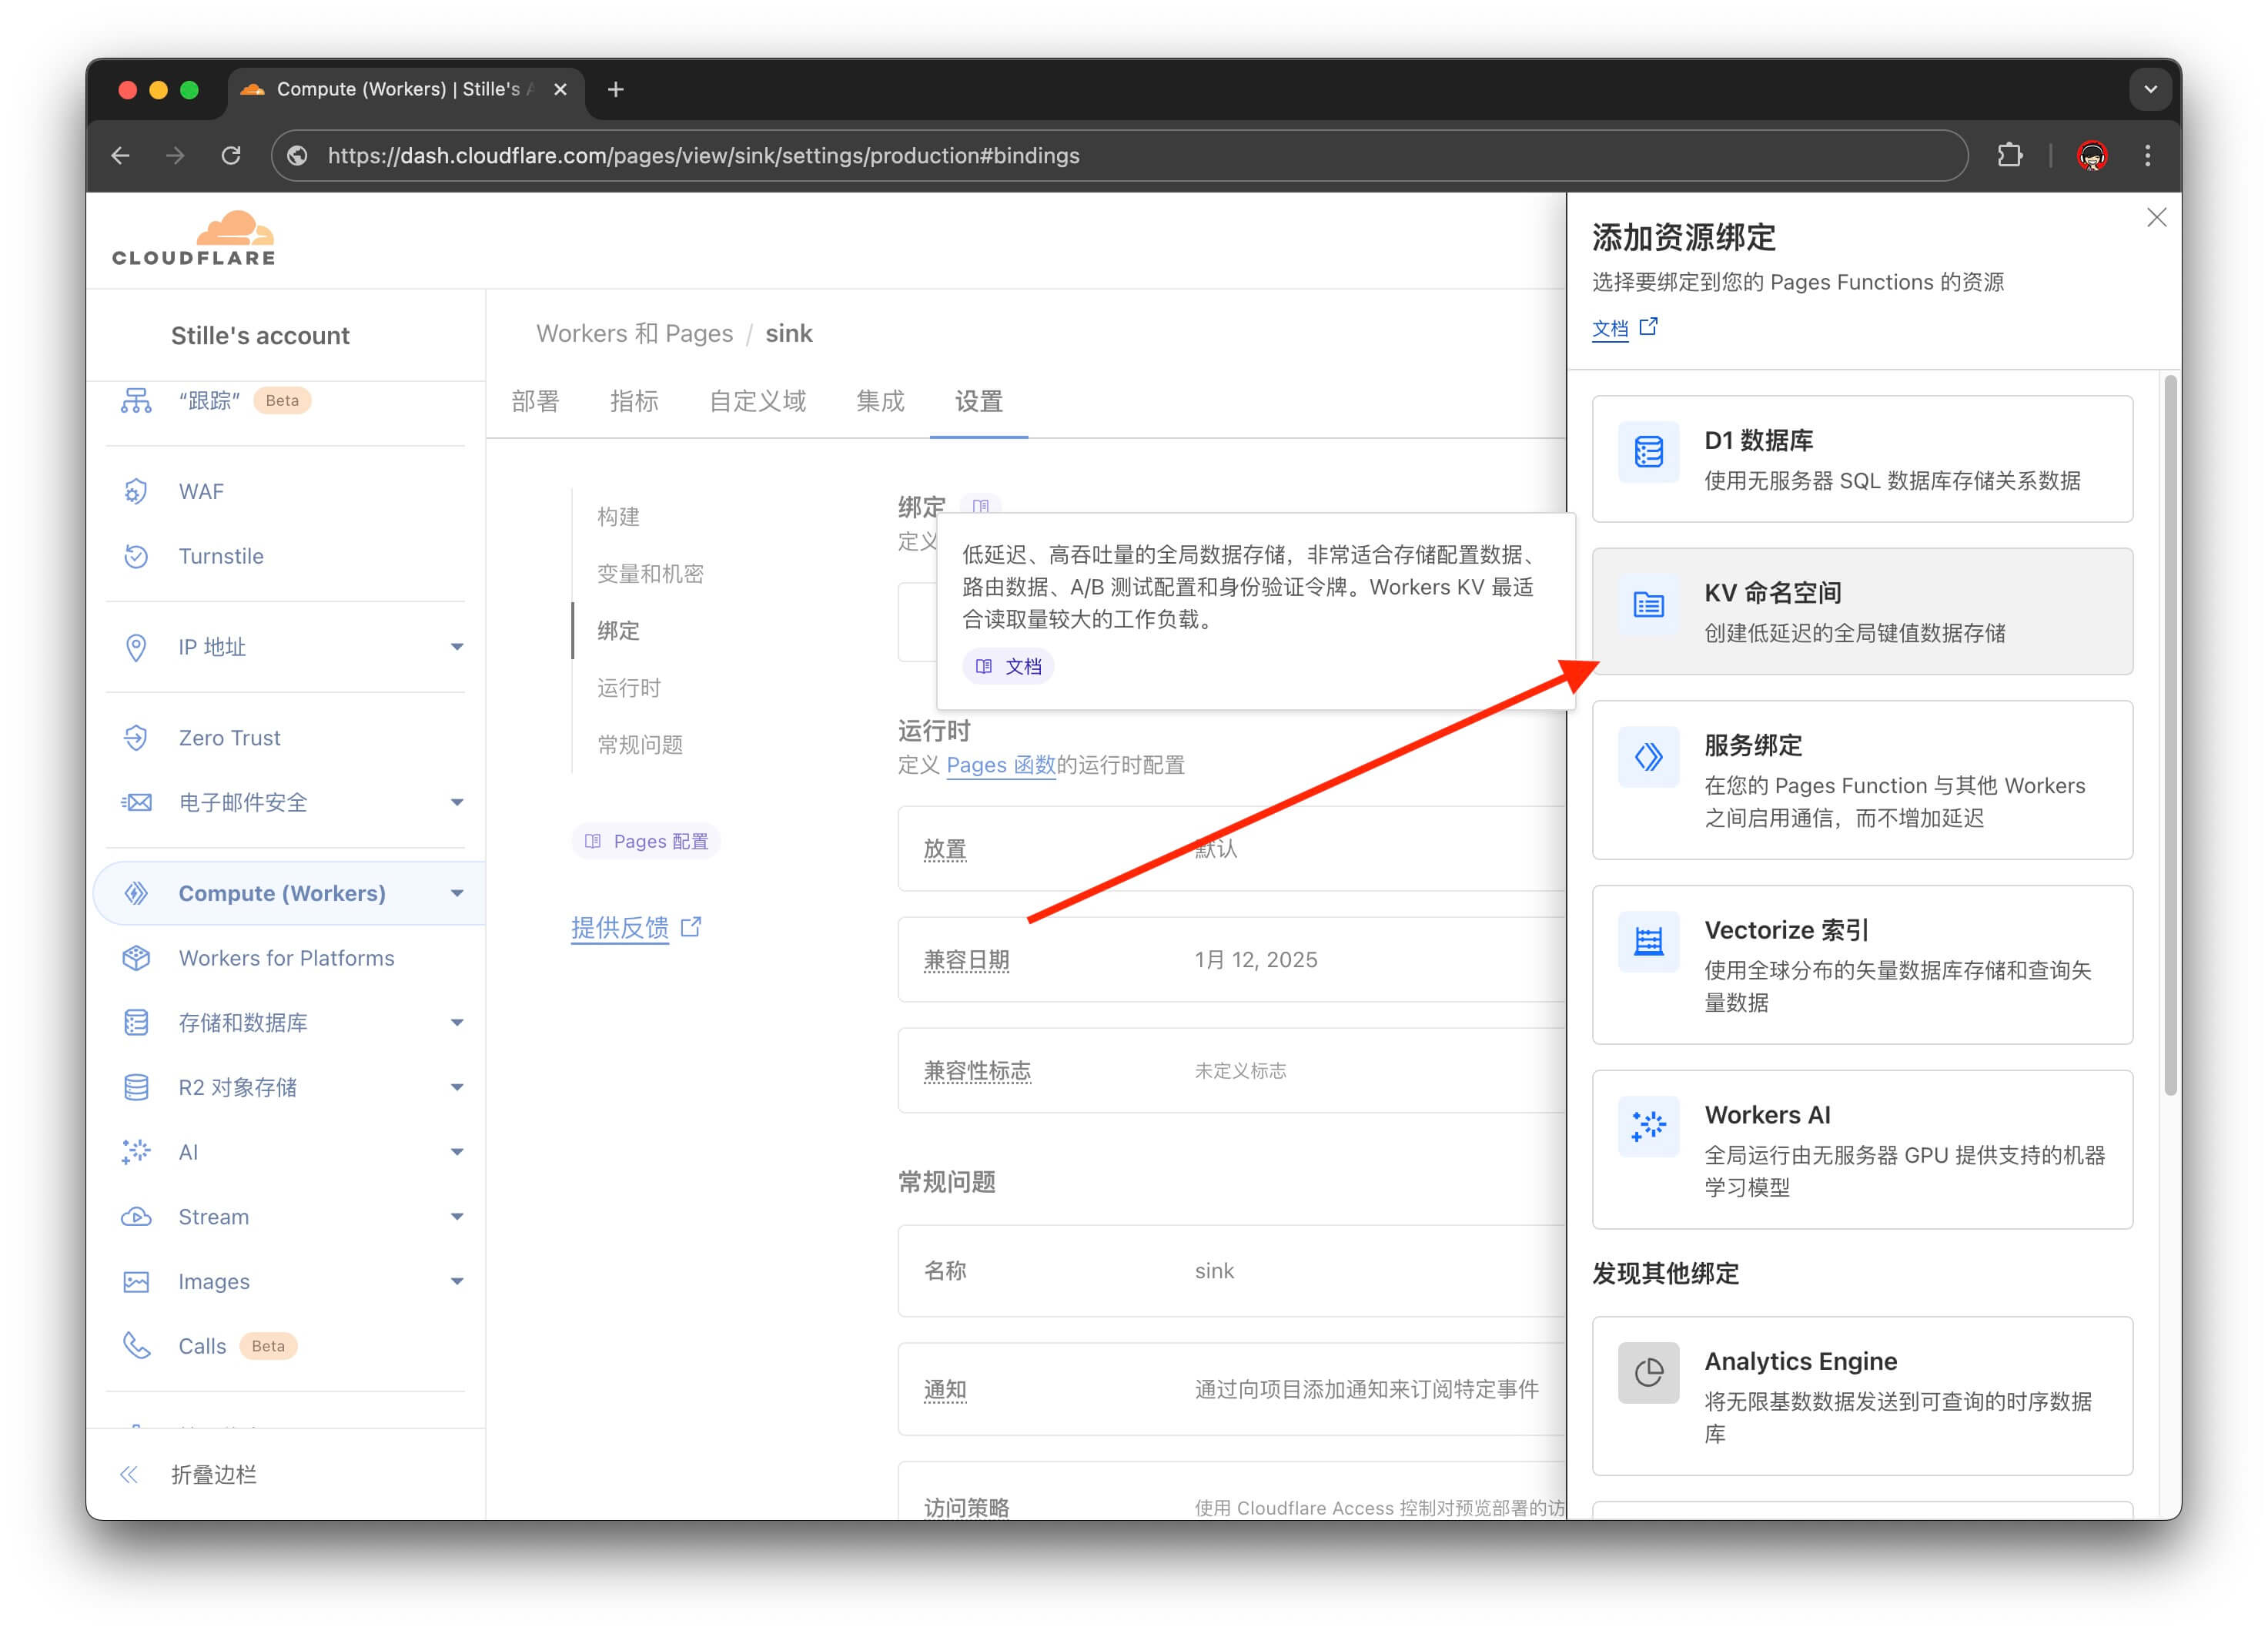Click the Workers for Platforms cube icon
This screenshot has height=1634, width=2268.
[x=136, y=958]
